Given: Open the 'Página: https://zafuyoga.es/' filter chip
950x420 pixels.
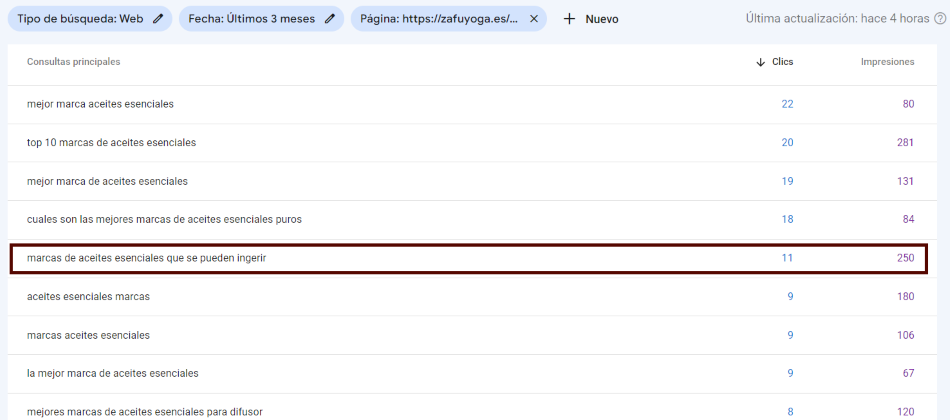Looking at the screenshot, I should [x=449, y=19].
